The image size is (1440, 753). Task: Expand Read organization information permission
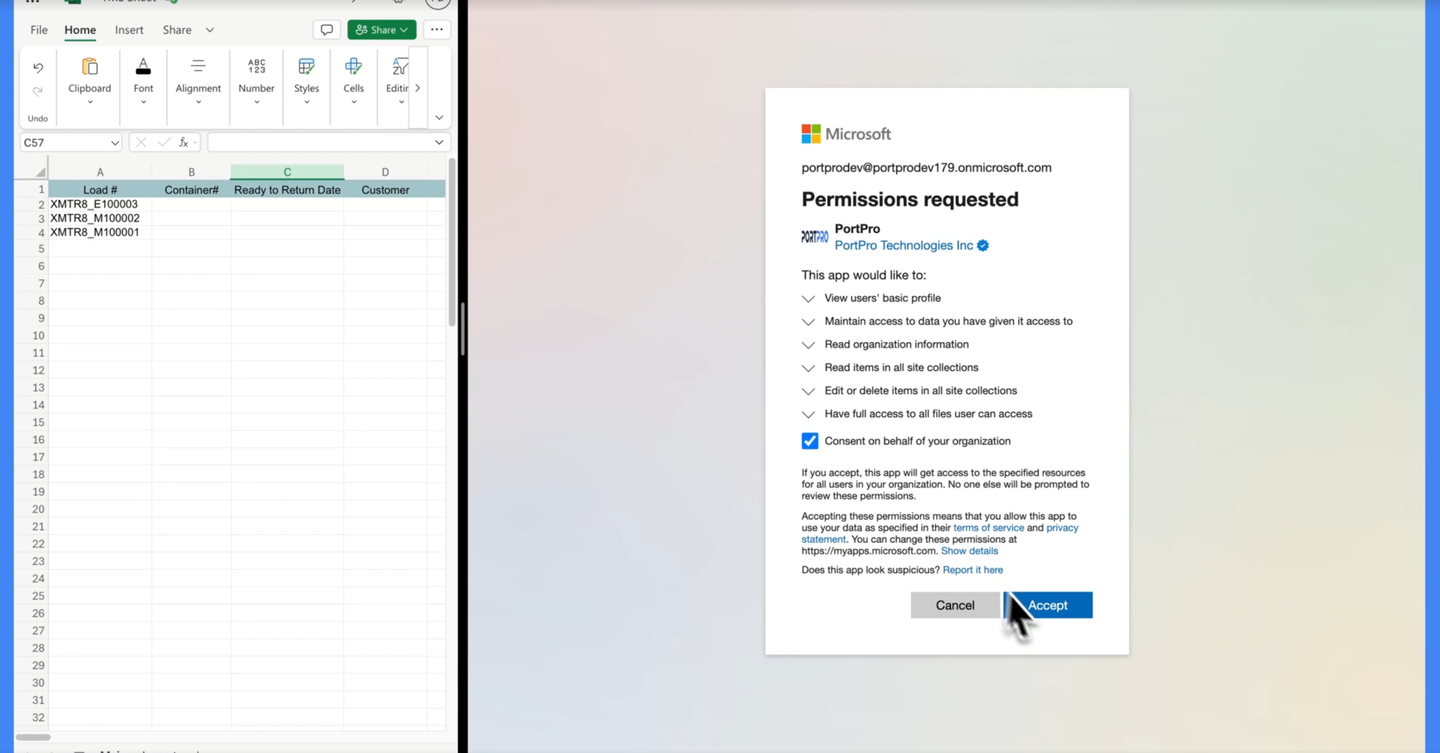808,345
